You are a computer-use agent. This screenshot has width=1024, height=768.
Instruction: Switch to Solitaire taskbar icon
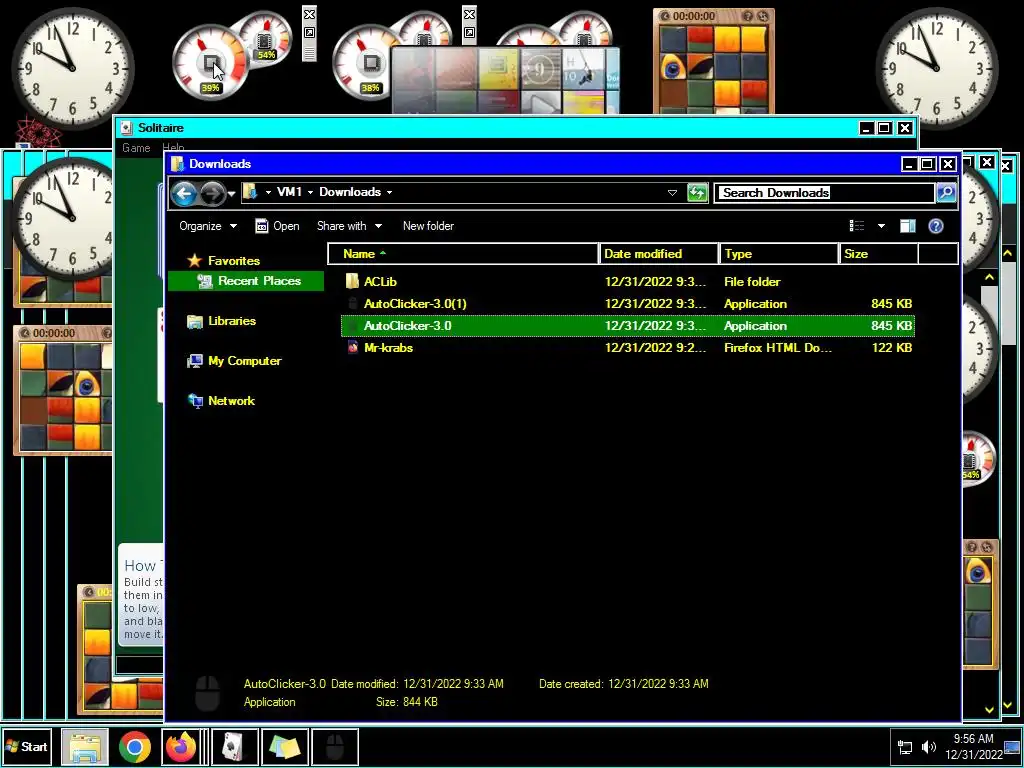coord(233,746)
